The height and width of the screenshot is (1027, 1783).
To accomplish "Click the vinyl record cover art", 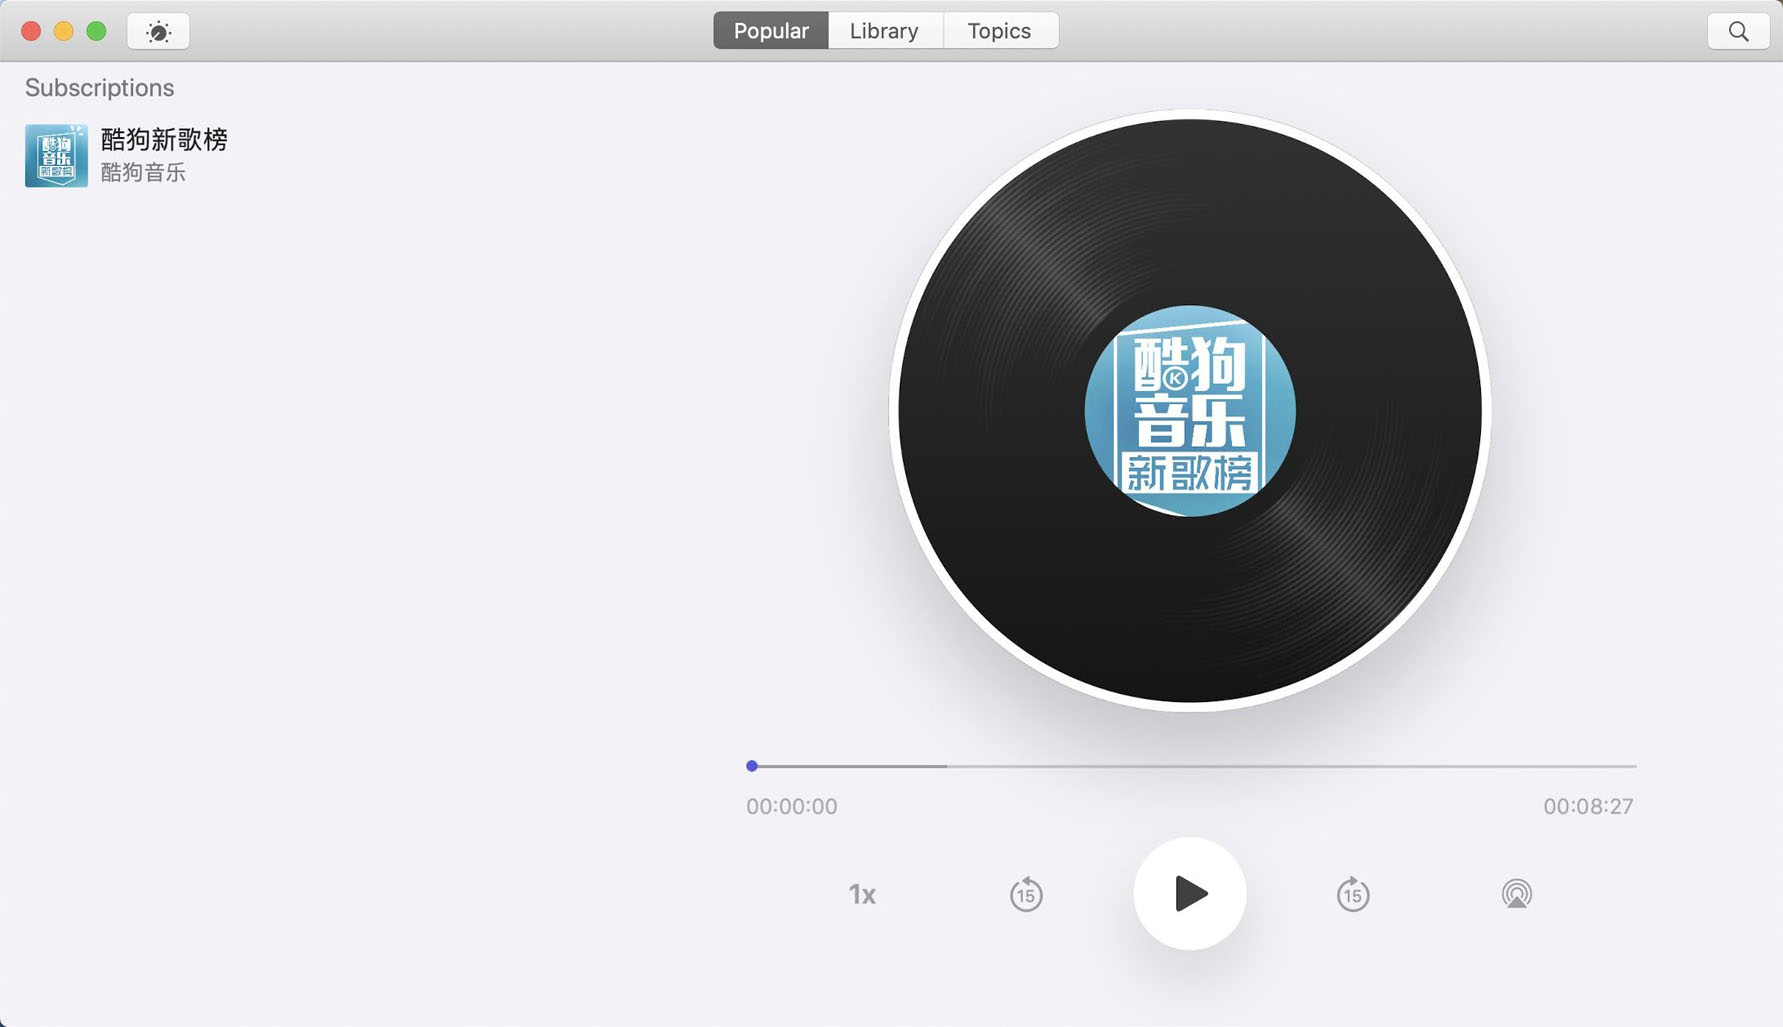I will coord(1190,410).
